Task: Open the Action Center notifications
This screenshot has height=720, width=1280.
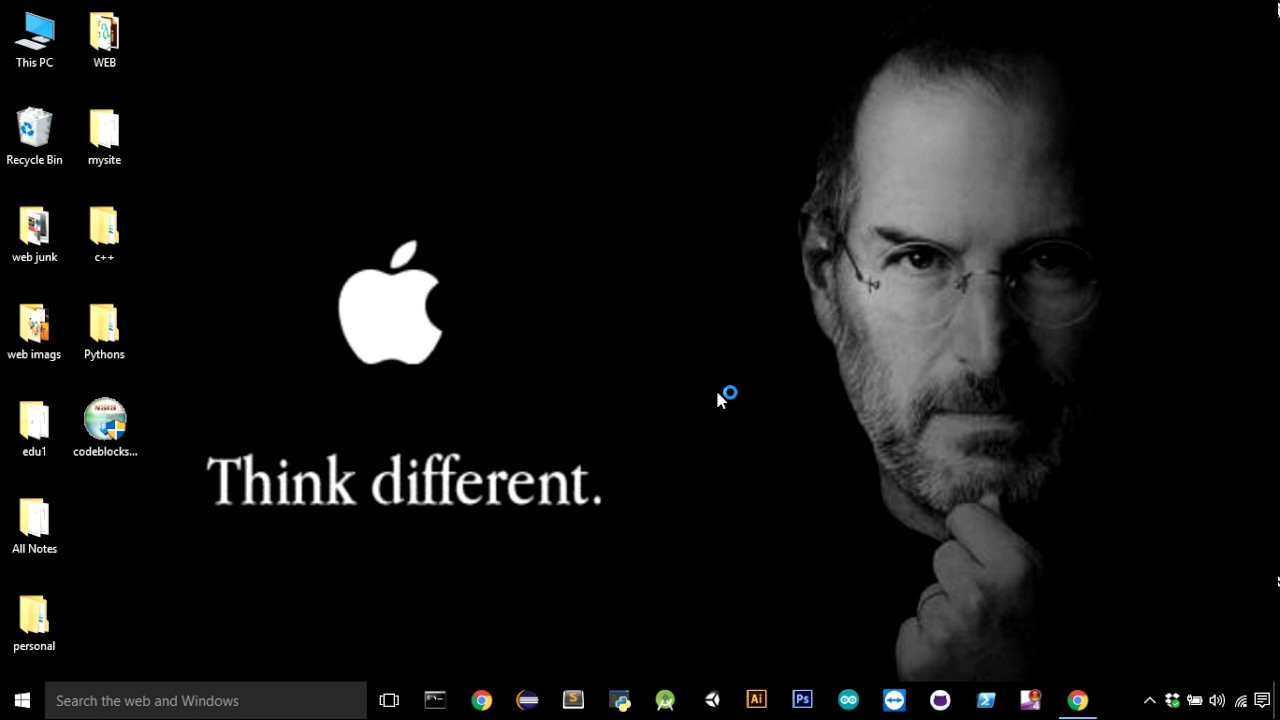Action: 1263,700
